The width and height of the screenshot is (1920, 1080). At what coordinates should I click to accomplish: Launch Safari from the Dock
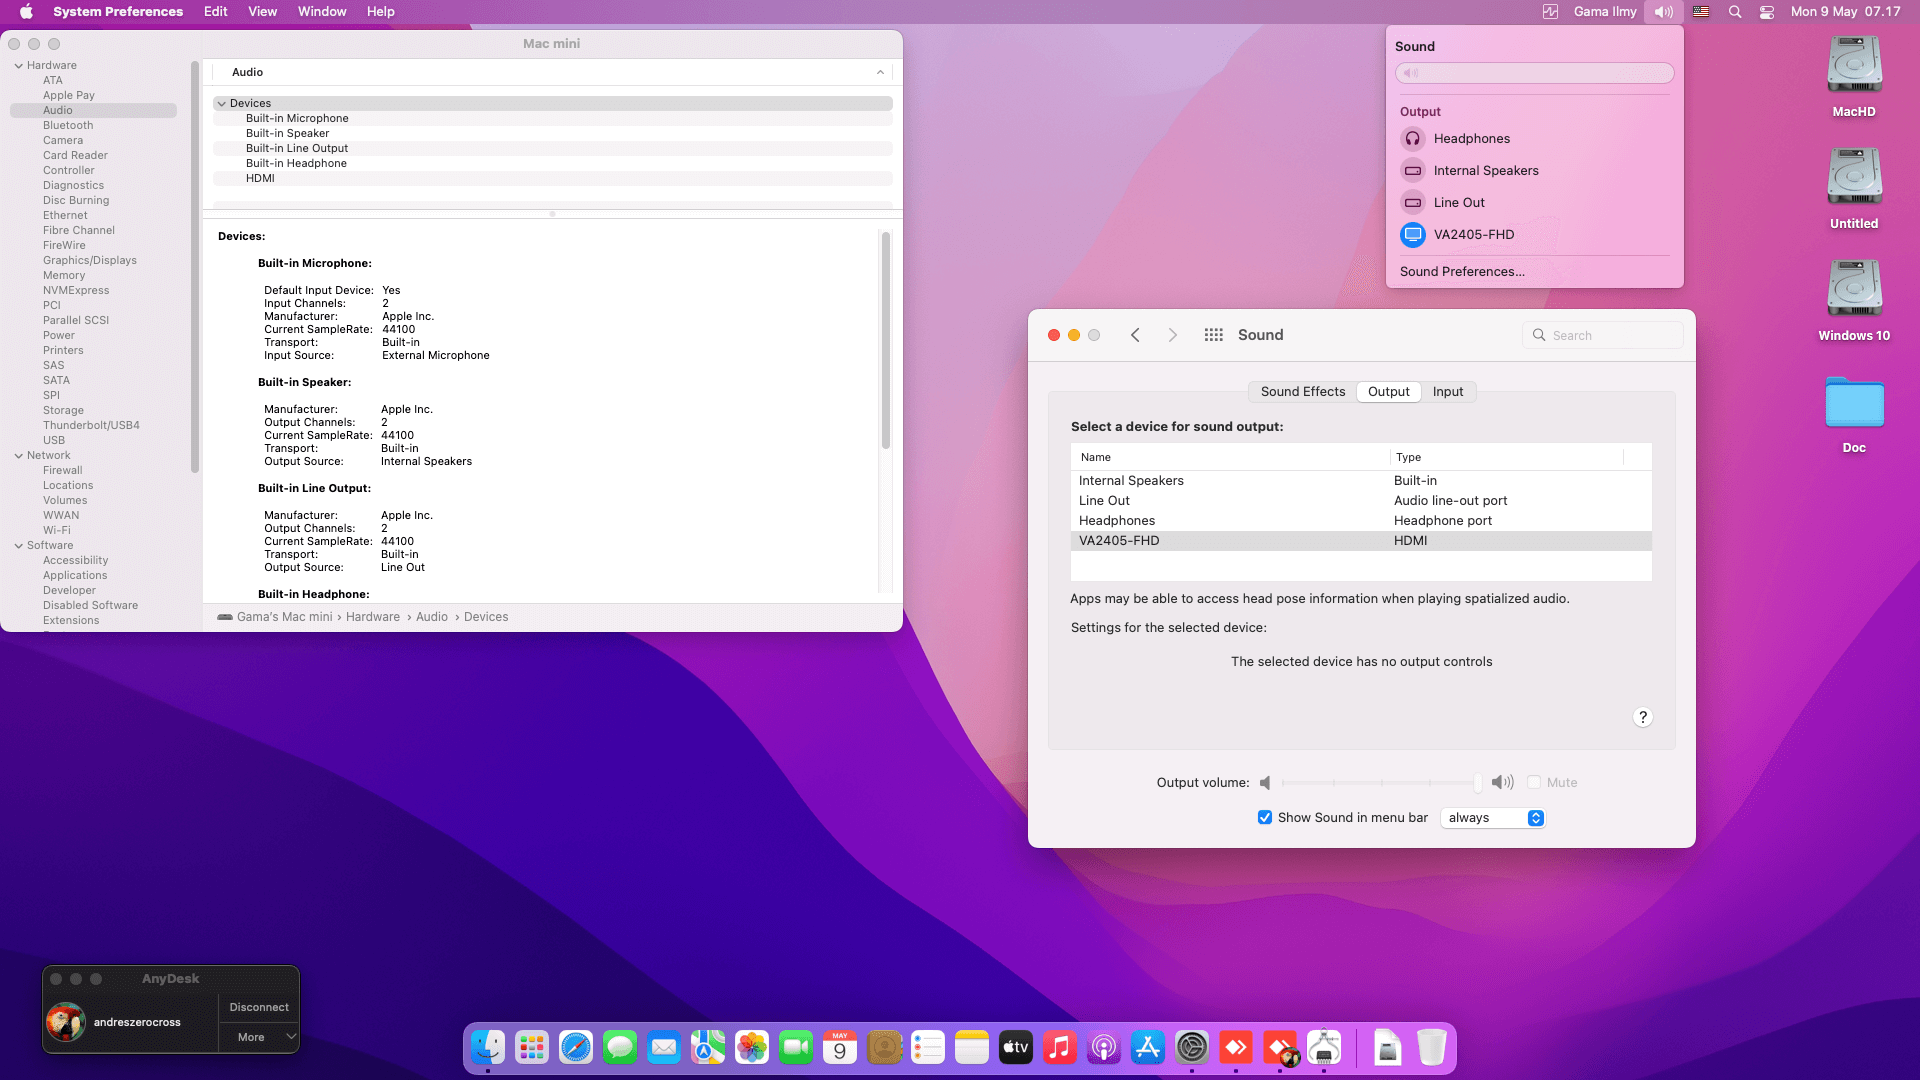click(x=576, y=1047)
